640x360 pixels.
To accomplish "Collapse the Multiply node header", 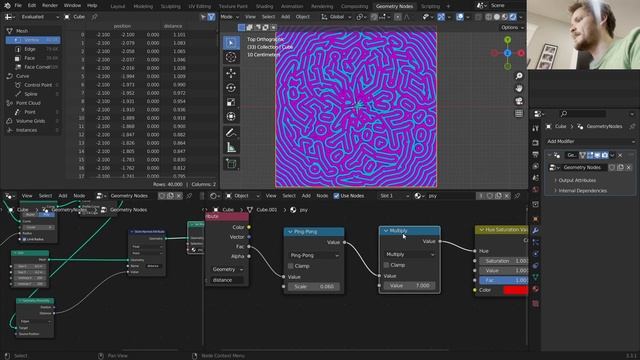I will click(x=386, y=231).
